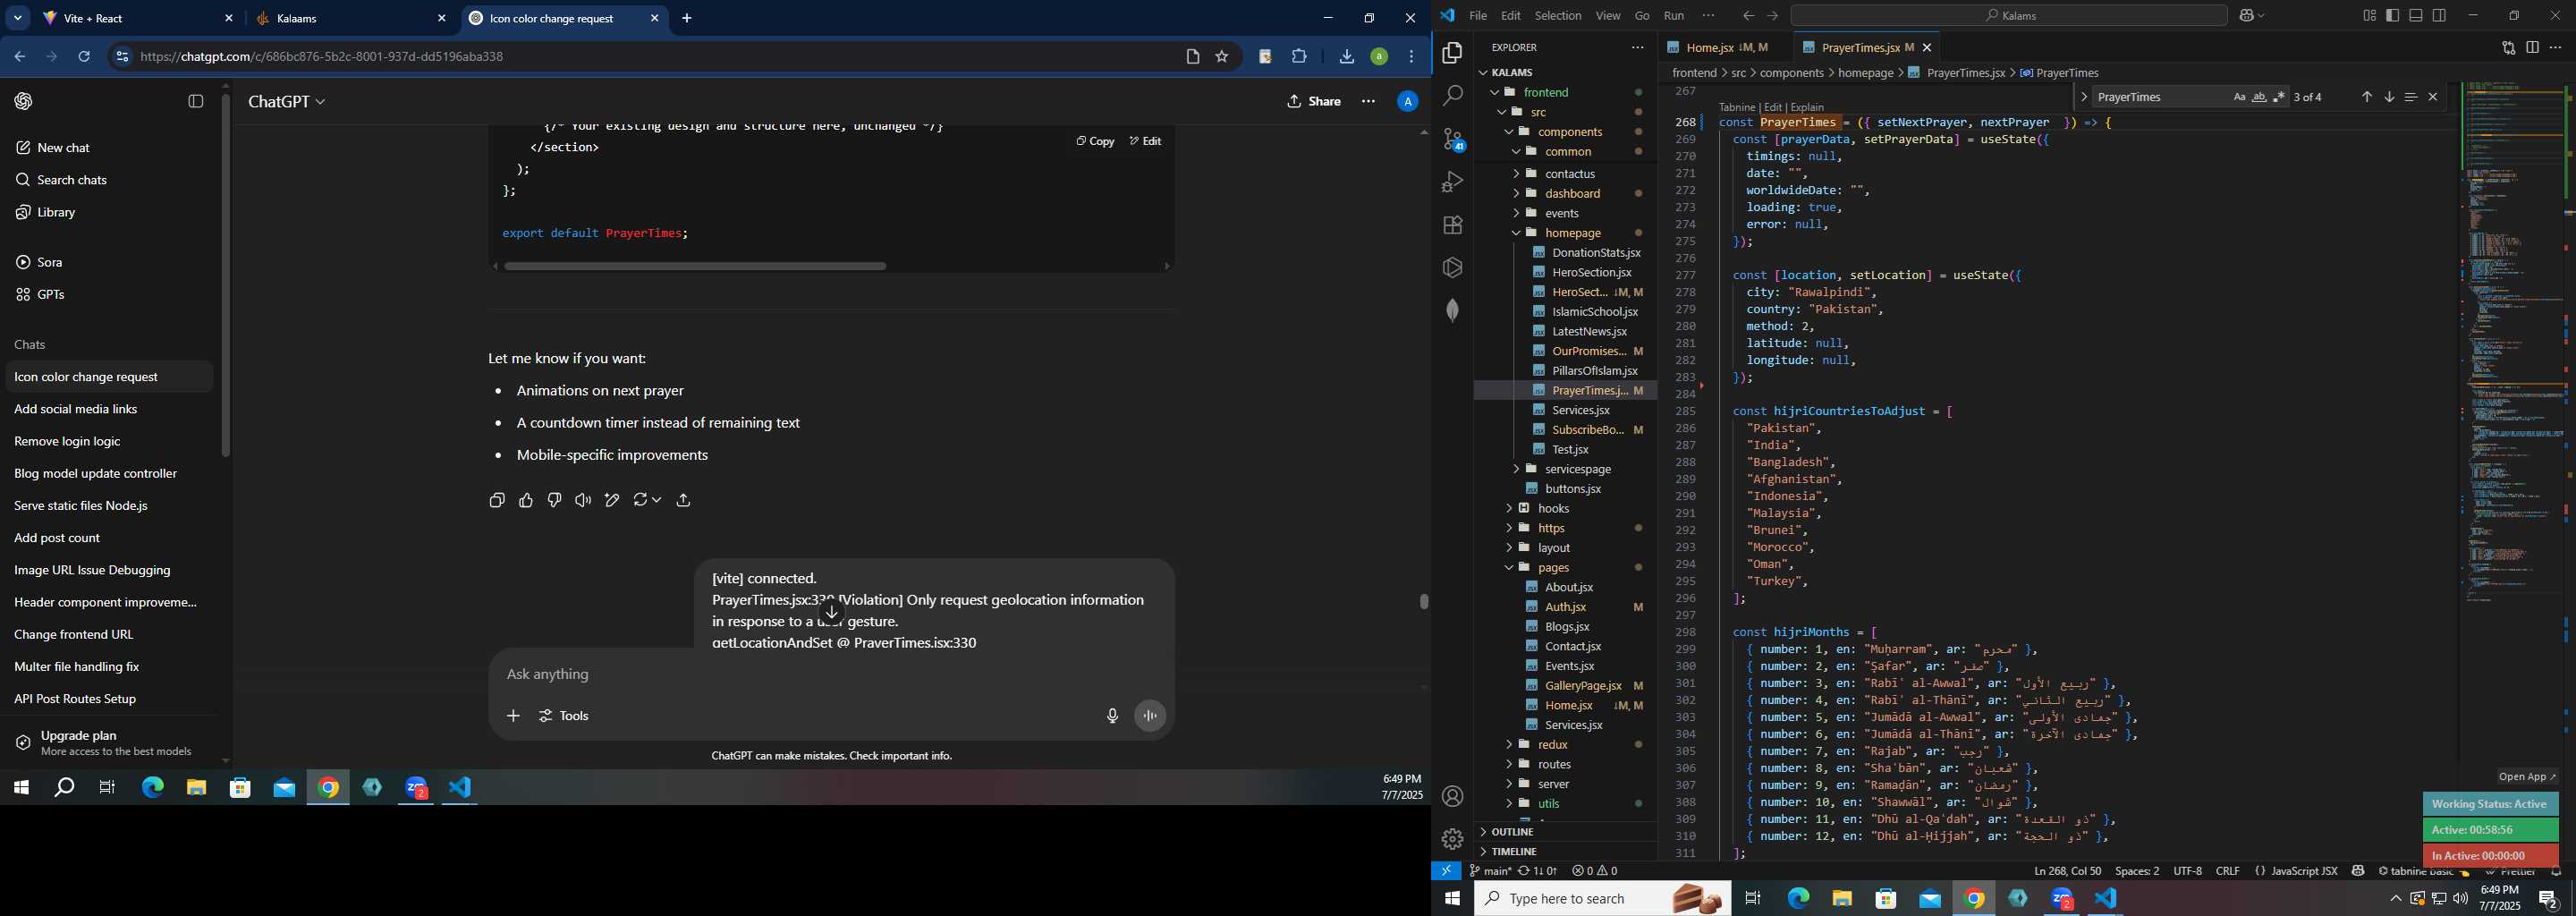Toggle Use Regular Expression in find widget
This screenshot has height=916, width=2576.
tap(2279, 97)
